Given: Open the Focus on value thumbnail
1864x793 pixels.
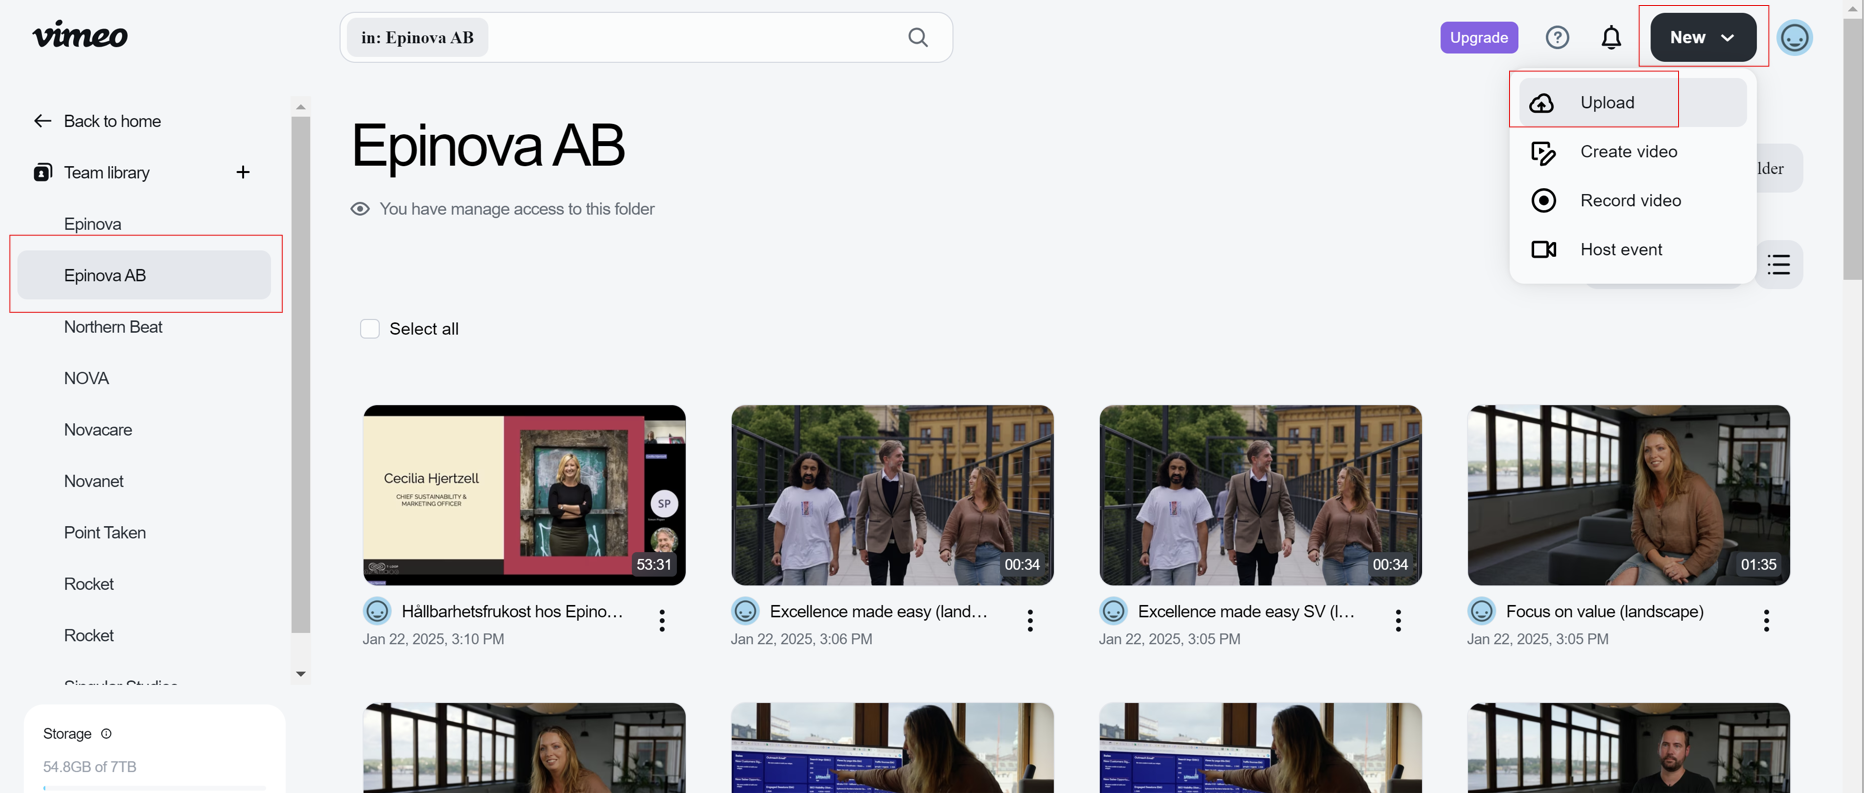Looking at the screenshot, I should [x=1628, y=495].
